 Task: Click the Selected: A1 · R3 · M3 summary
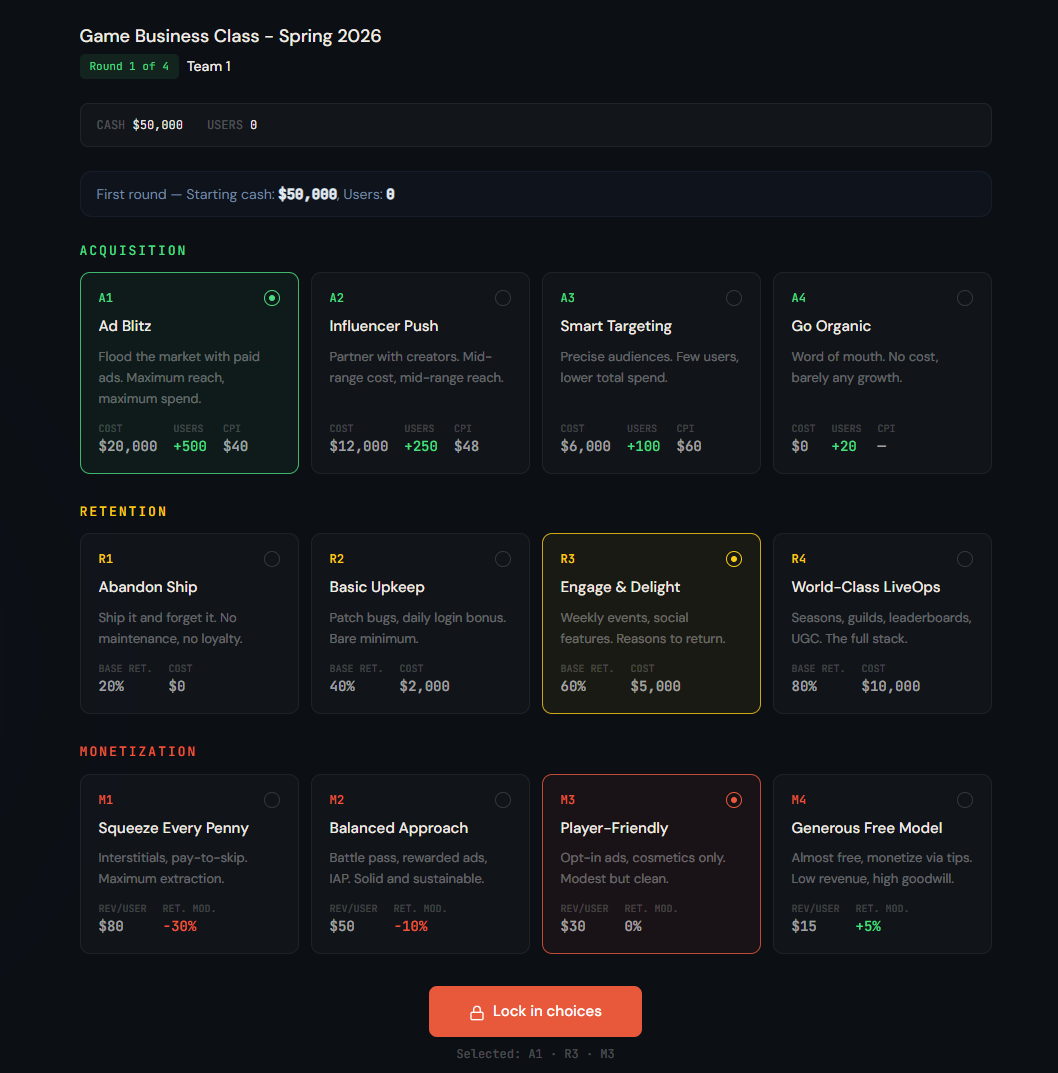click(x=535, y=1053)
